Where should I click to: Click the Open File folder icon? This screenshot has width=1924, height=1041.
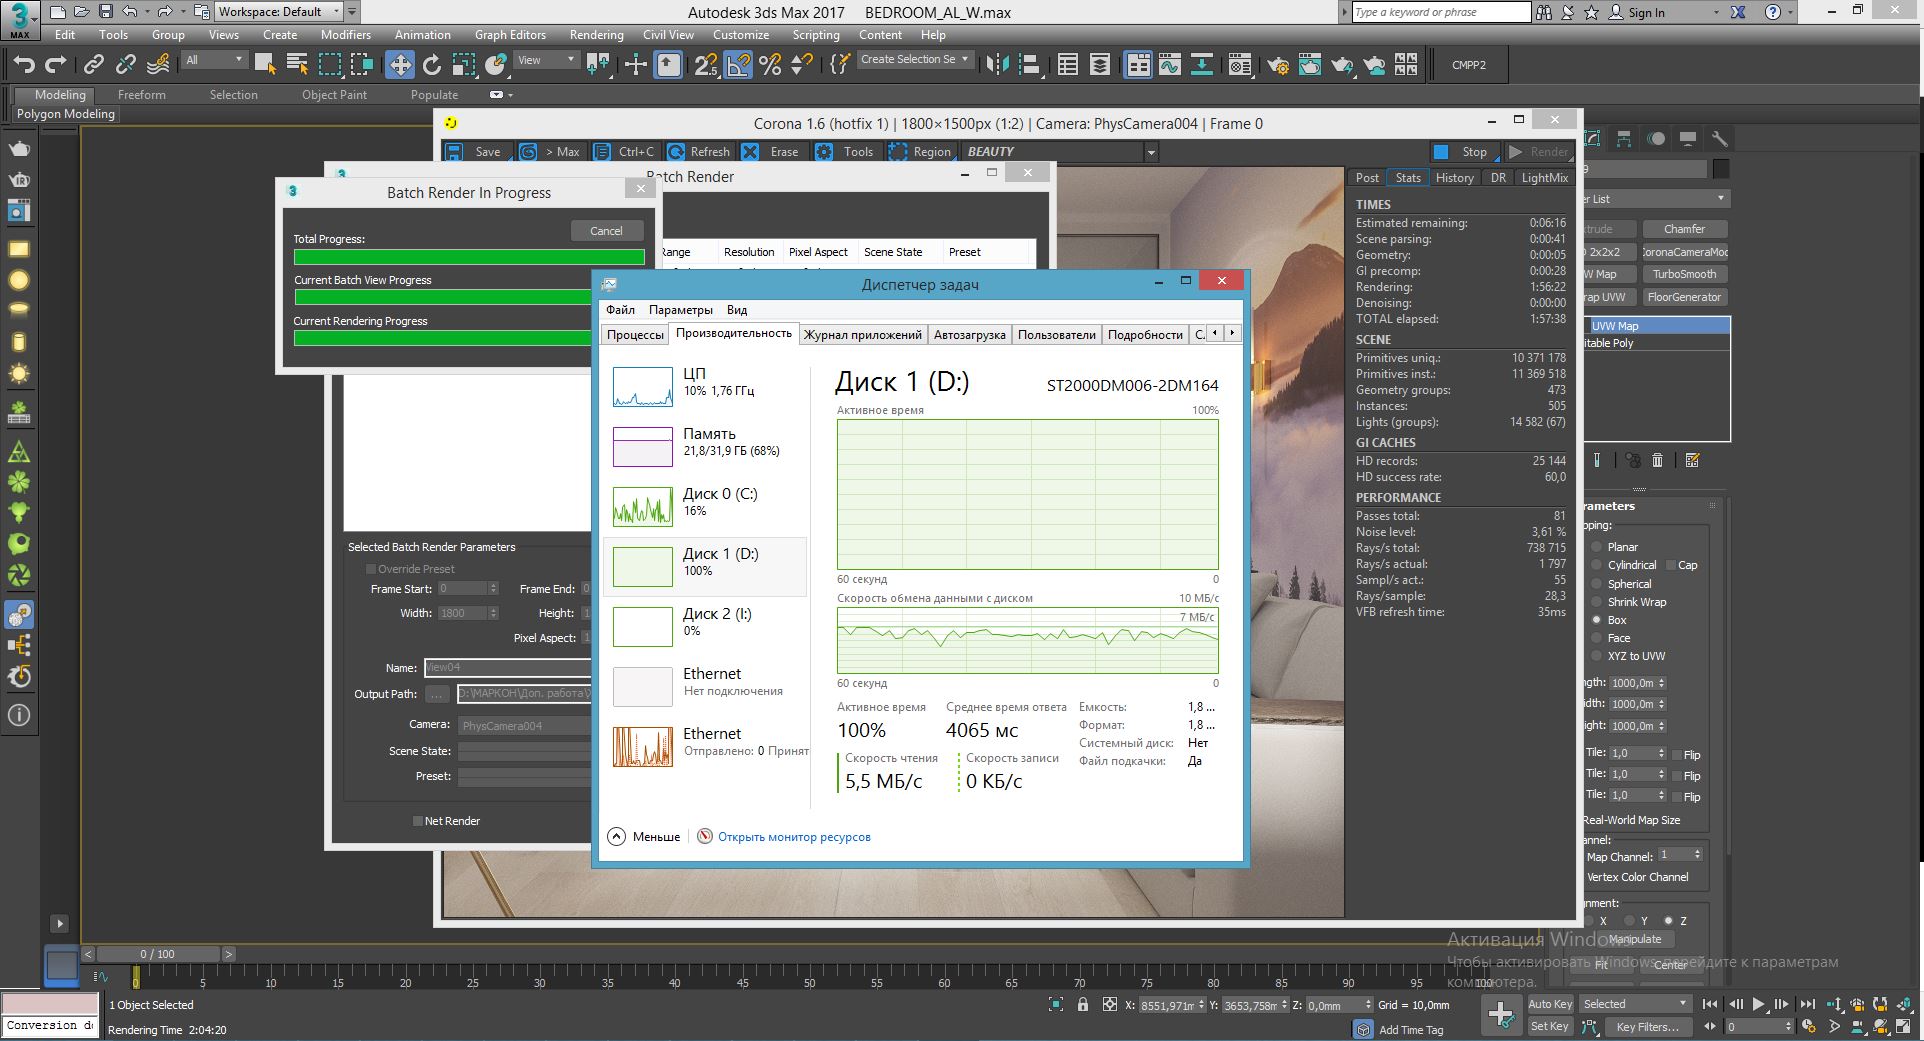81,12
